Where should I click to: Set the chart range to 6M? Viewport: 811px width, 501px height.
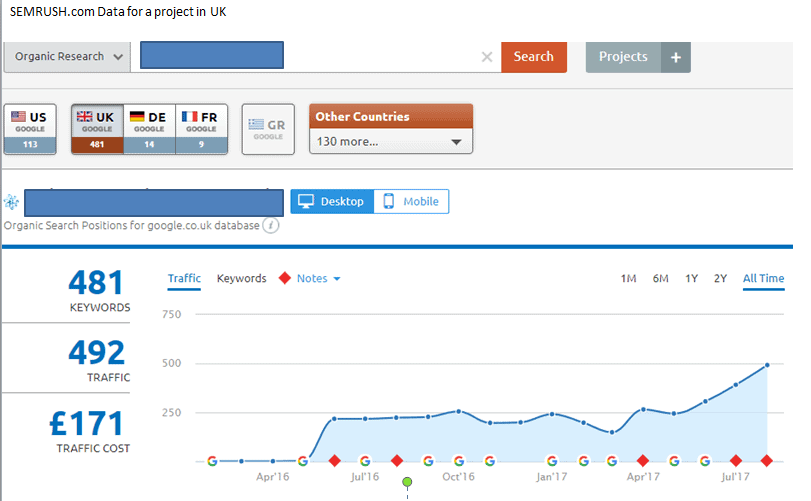(660, 279)
